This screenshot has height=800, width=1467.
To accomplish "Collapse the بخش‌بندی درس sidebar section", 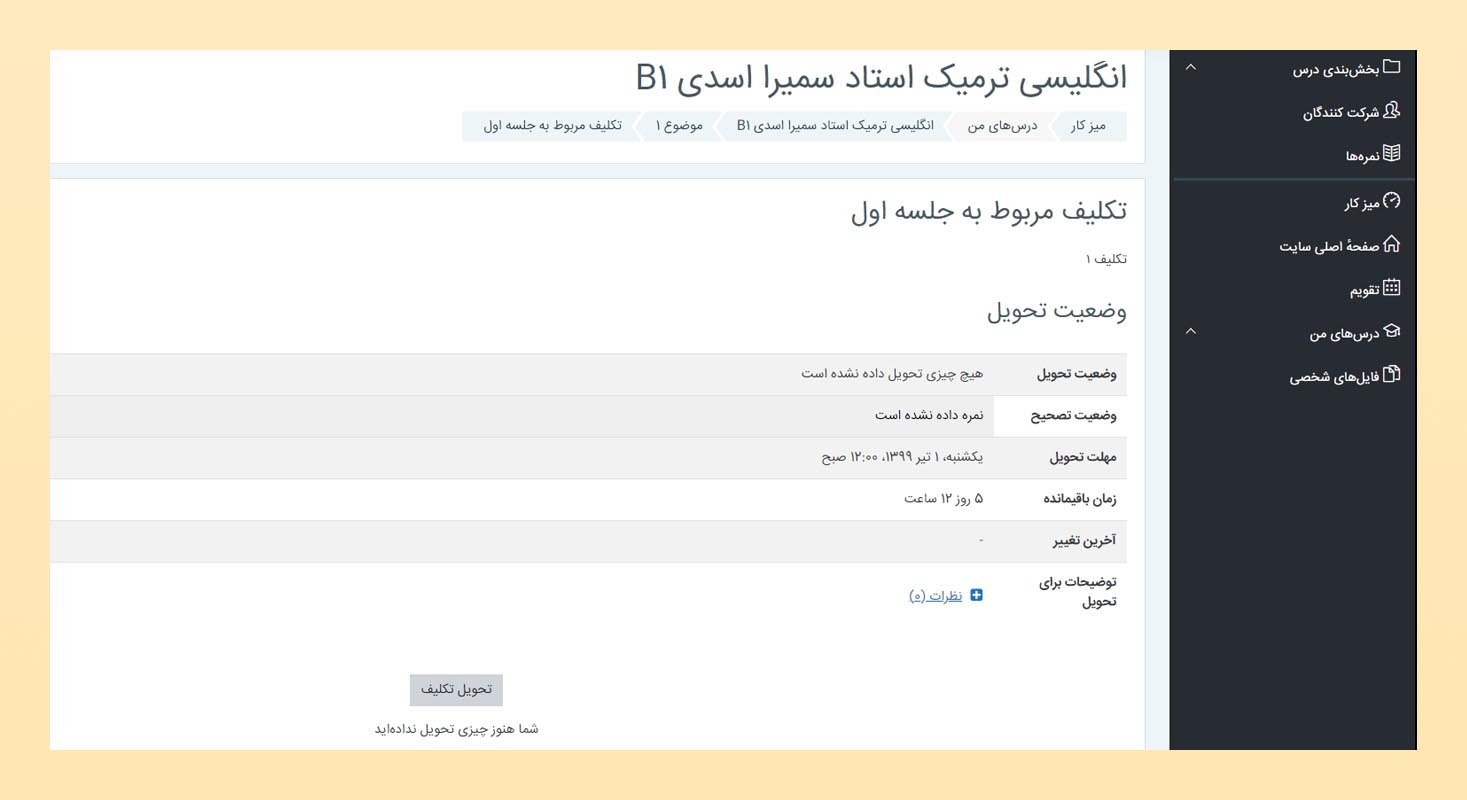I will 1190,68.
